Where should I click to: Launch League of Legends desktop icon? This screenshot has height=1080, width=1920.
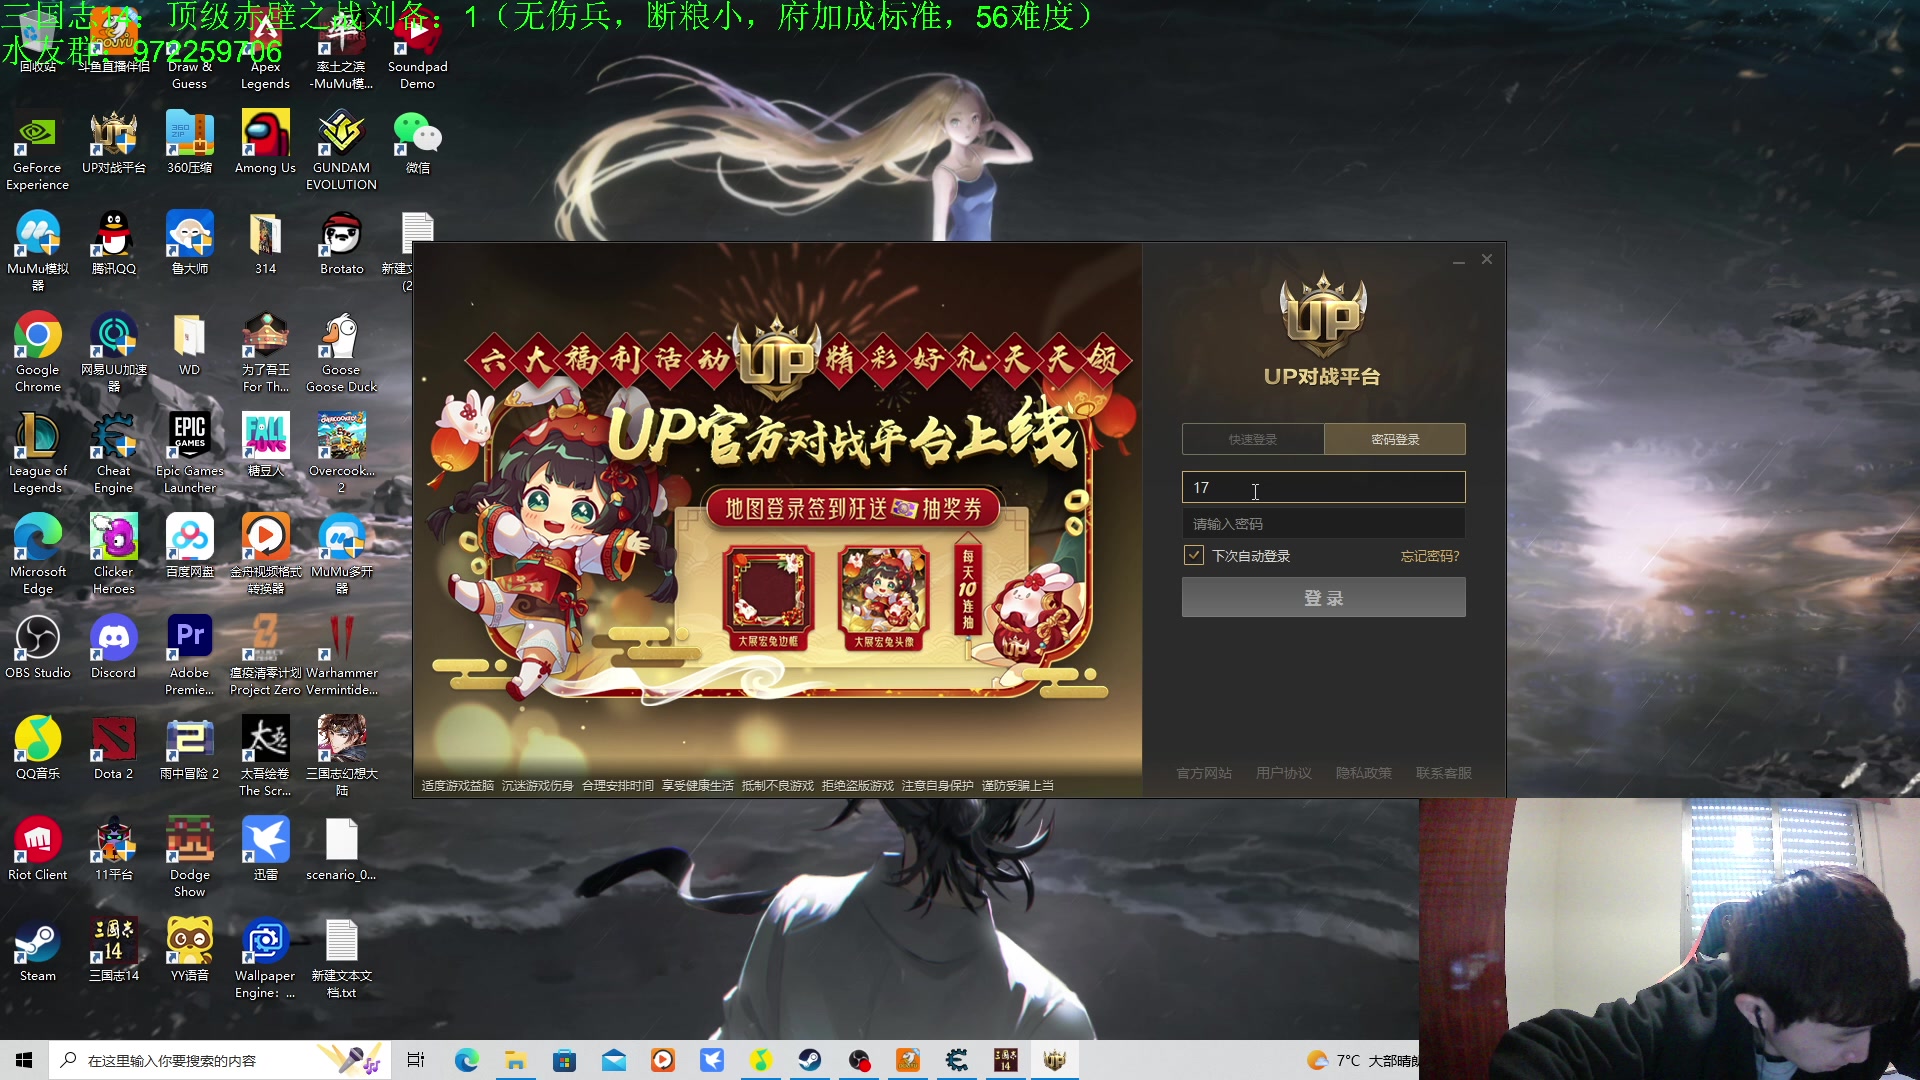tap(38, 453)
